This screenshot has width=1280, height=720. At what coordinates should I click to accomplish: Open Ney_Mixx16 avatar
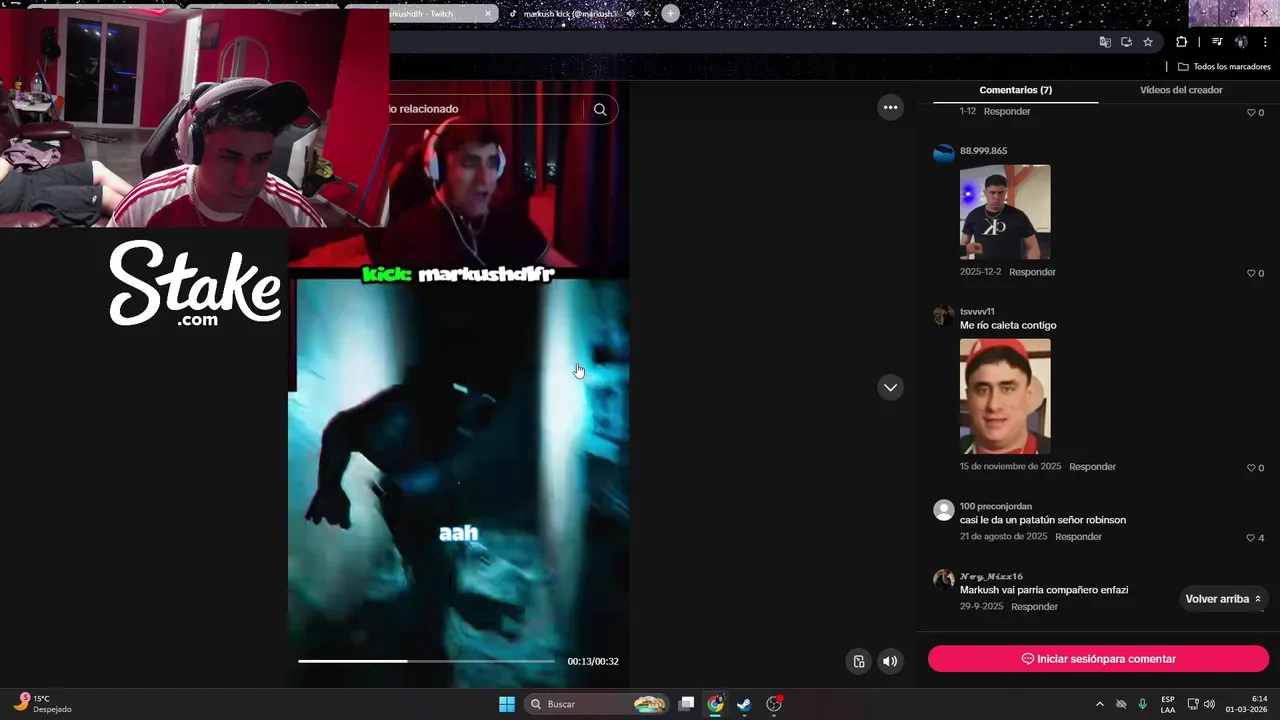tap(944, 580)
